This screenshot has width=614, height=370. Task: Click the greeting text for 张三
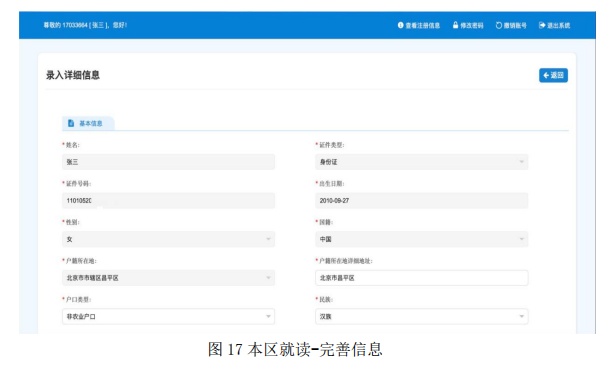click(x=85, y=25)
